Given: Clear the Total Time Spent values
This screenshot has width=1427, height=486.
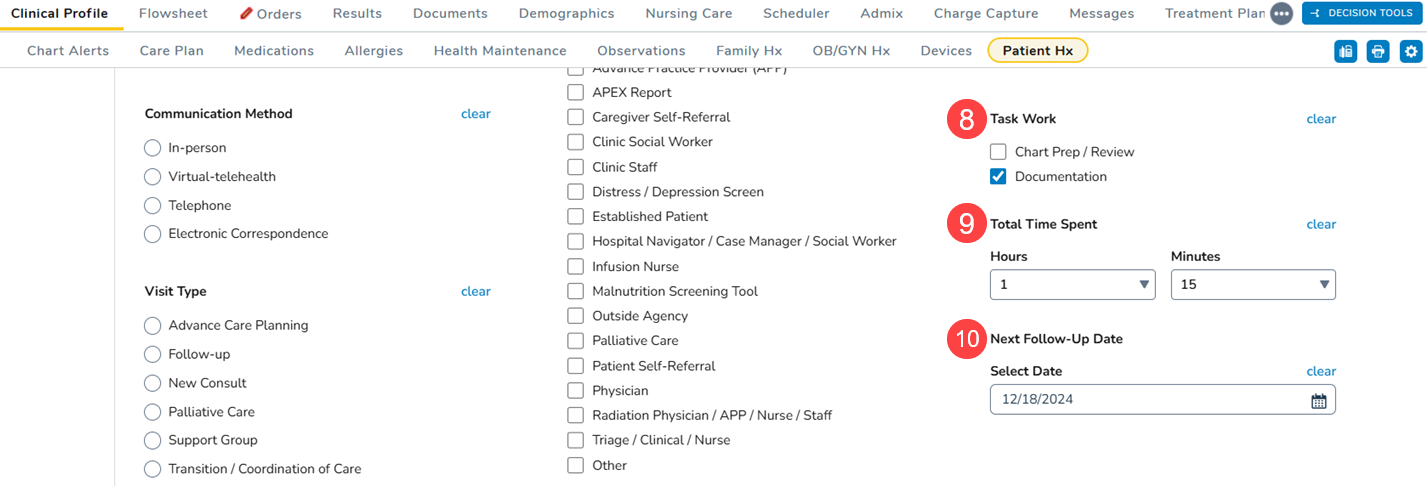Looking at the screenshot, I should click(1321, 225).
